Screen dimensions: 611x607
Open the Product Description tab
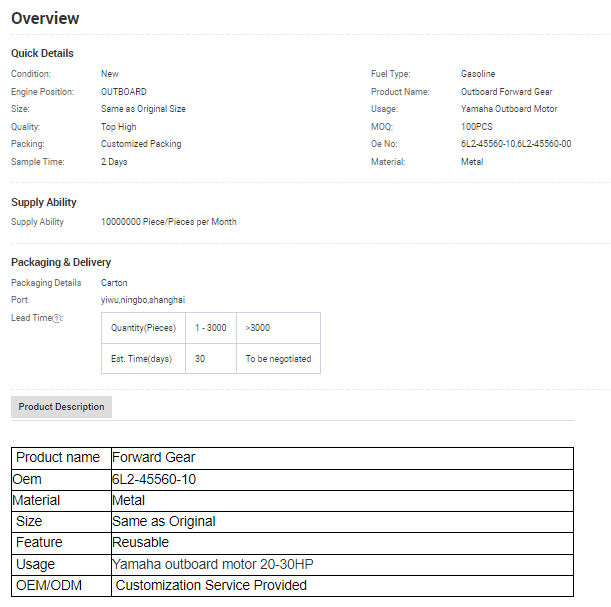pos(61,407)
